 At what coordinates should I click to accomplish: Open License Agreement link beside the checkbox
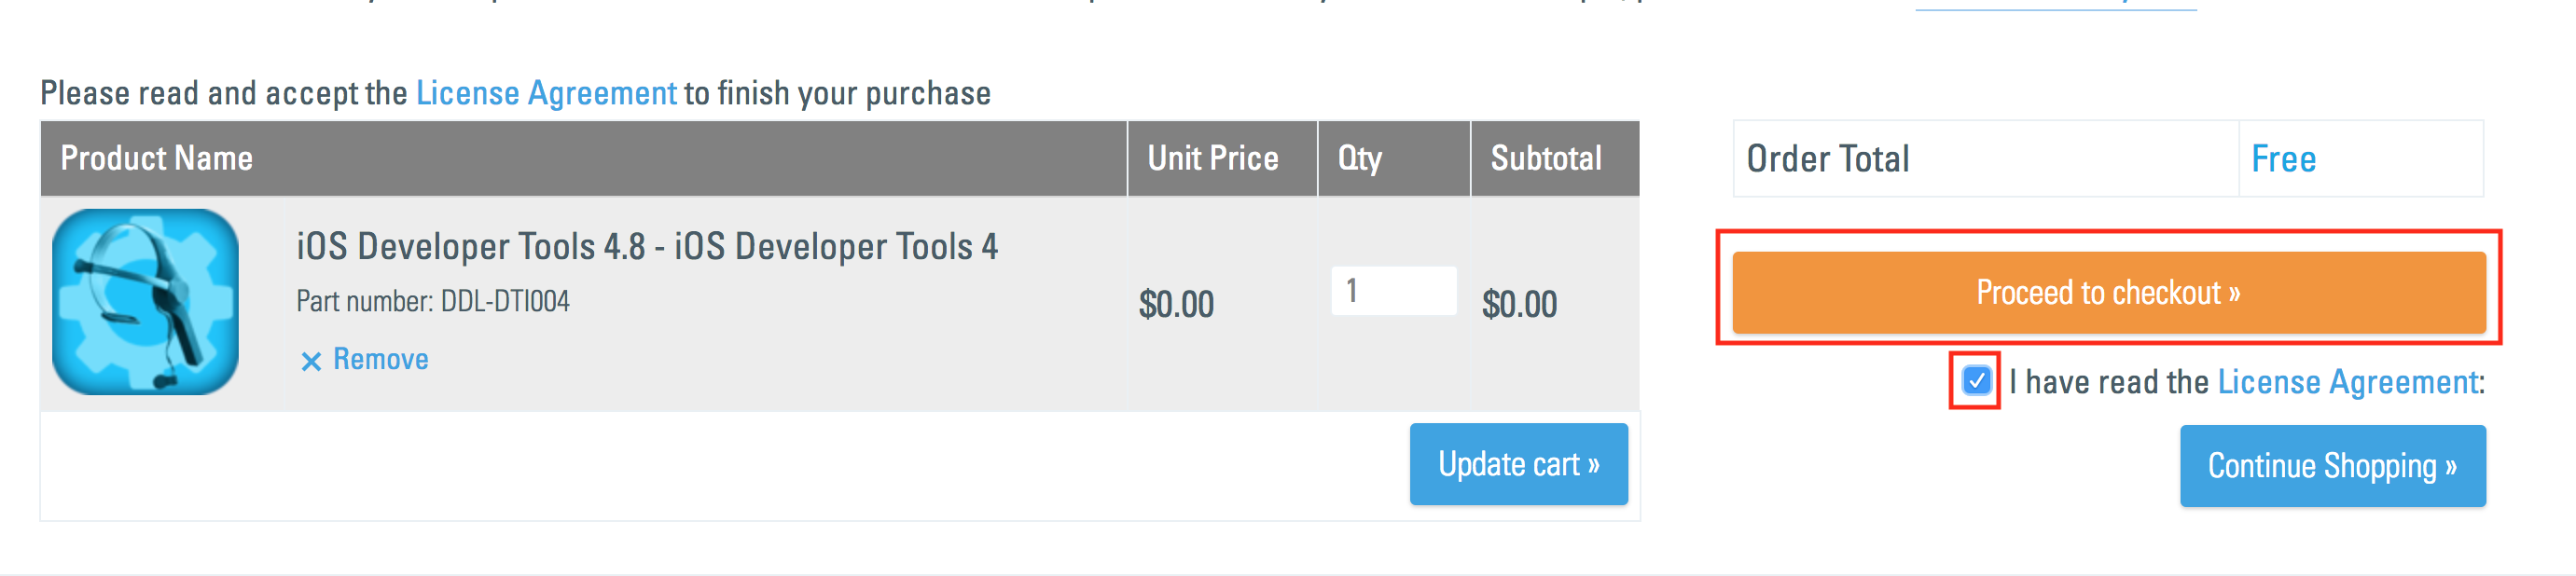2348,382
